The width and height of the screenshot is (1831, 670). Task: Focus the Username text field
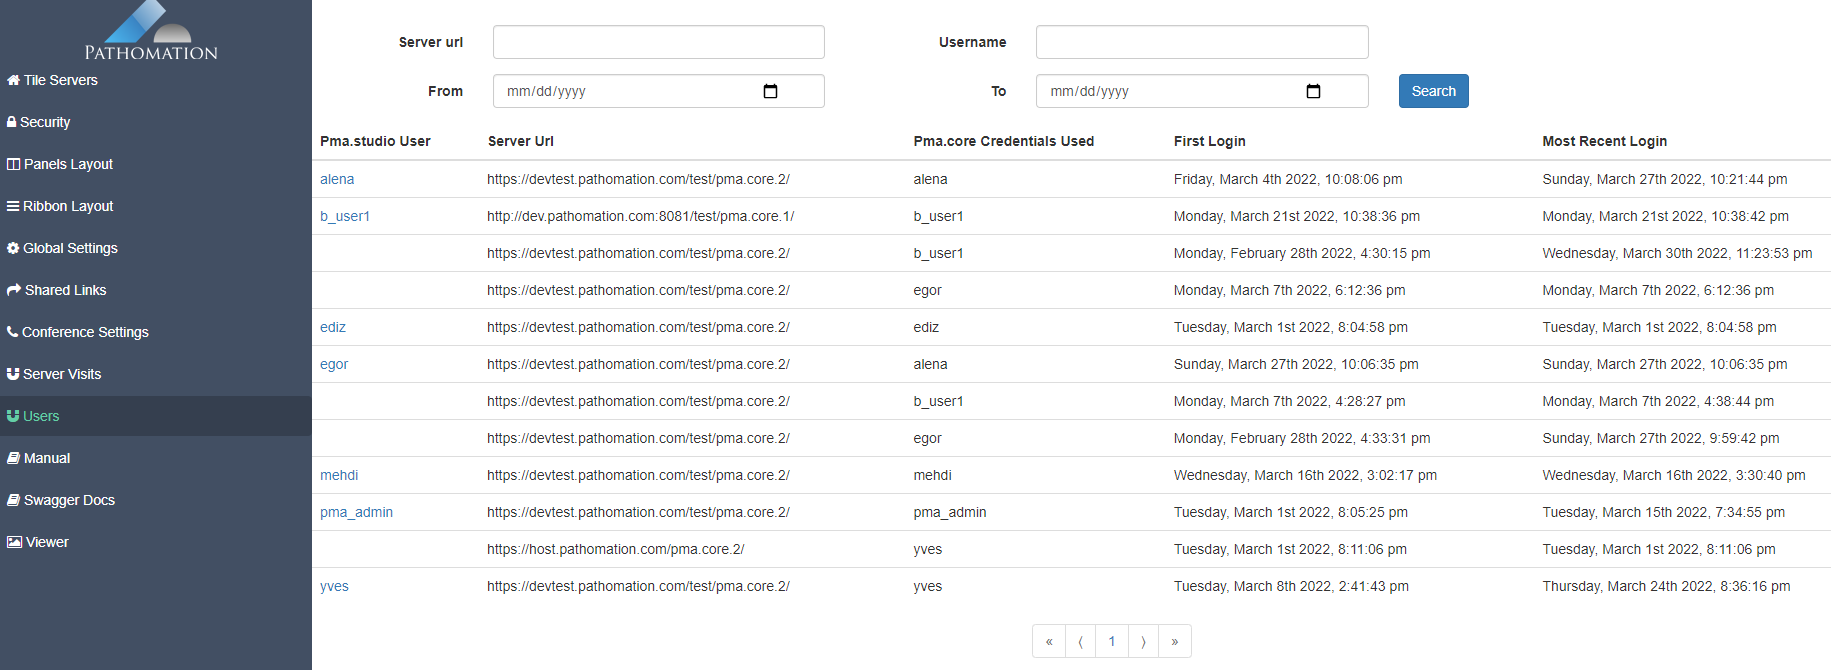(1201, 42)
